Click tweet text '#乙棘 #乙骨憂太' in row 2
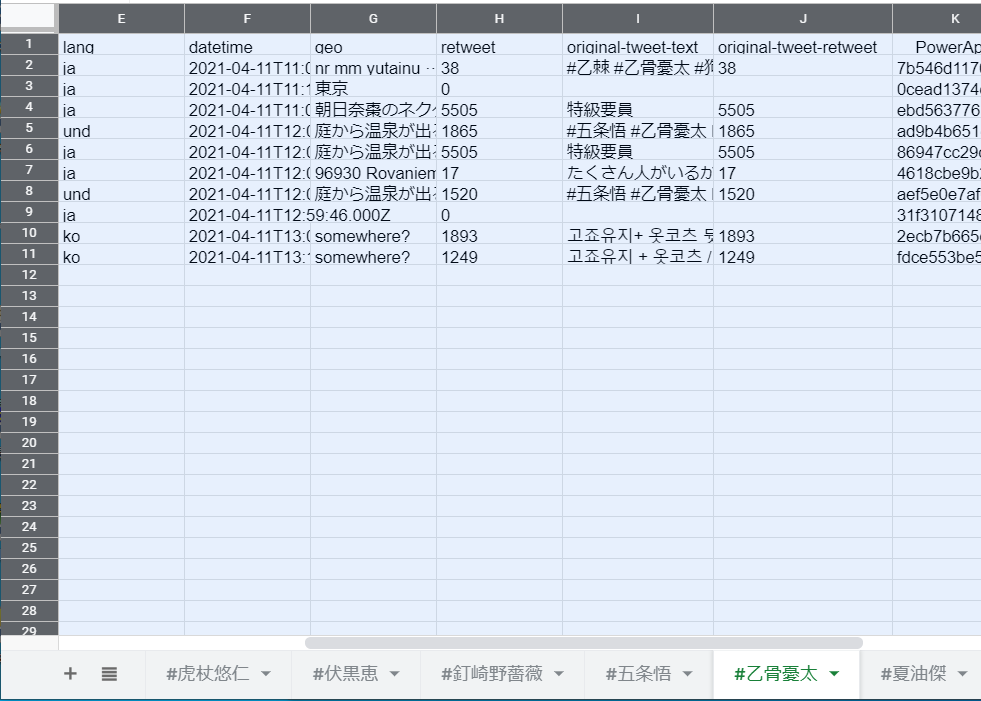The image size is (981, 701). [x=638, y=65]
